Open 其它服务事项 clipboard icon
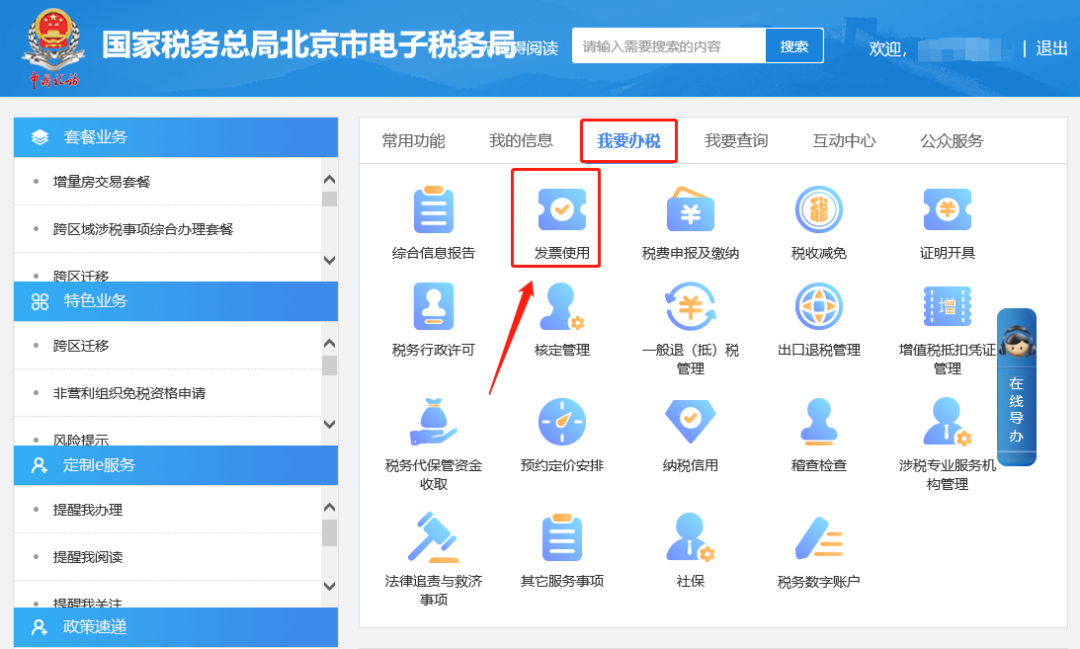1080x649 pixels. pos(561,537)
